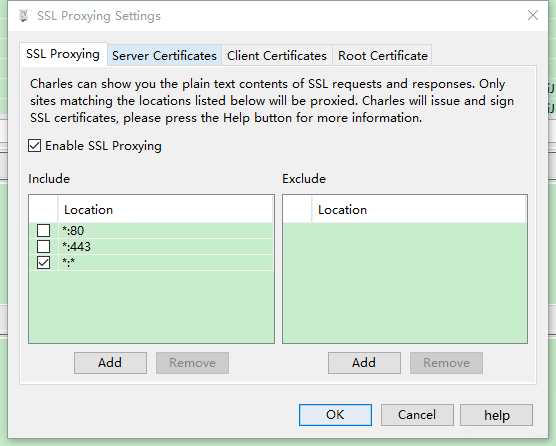Add a new Exclude location
This screenshot has height=446, width=556.
click(x=364, y=363)
